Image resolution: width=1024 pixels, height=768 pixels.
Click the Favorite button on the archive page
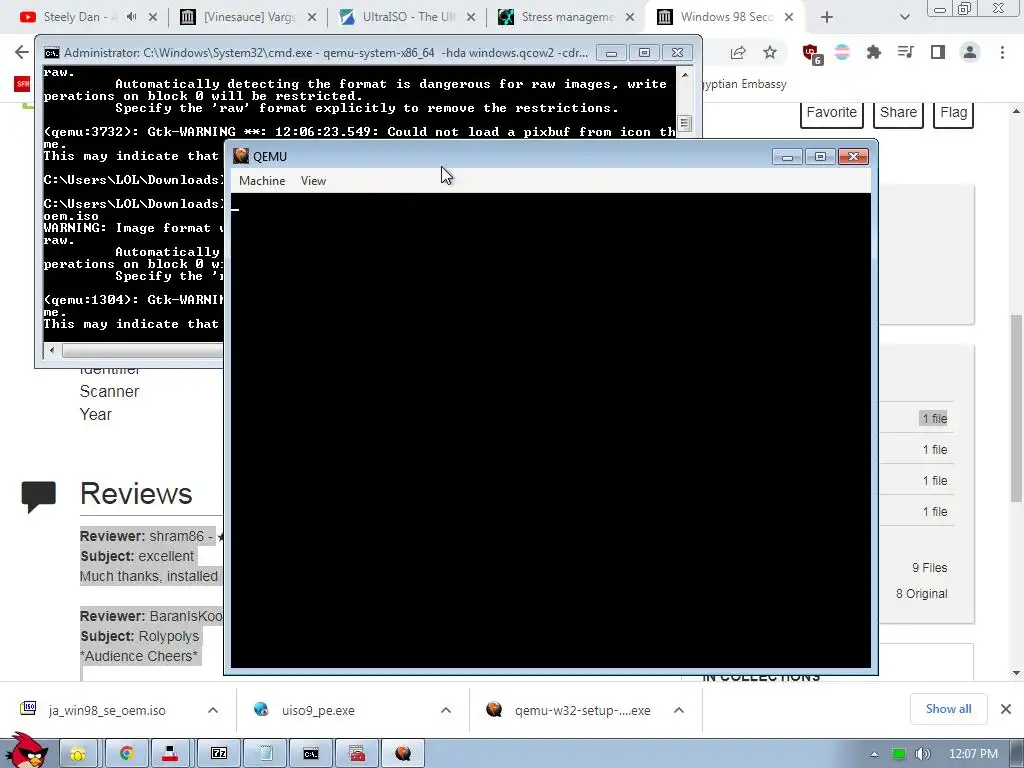coord(831,113)
